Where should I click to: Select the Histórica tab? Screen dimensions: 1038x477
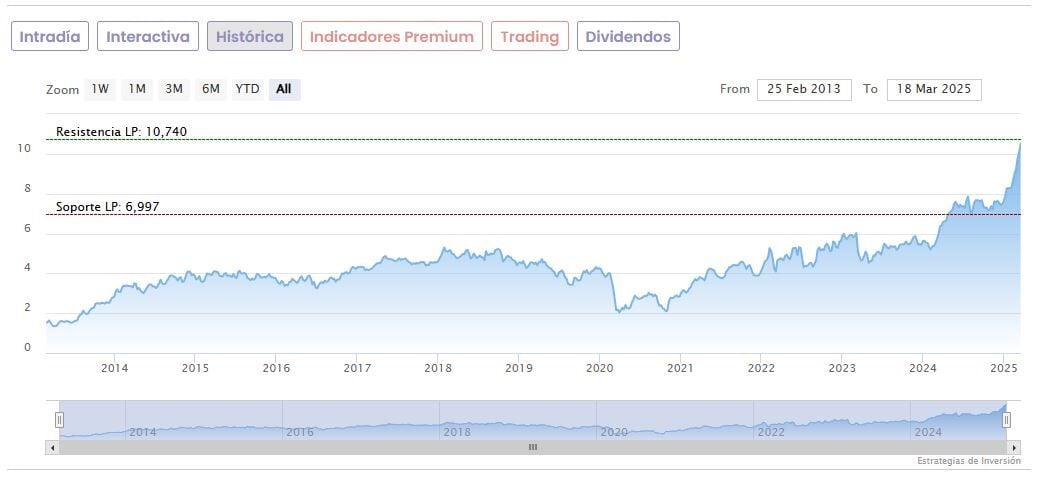[x=250, y=37]
